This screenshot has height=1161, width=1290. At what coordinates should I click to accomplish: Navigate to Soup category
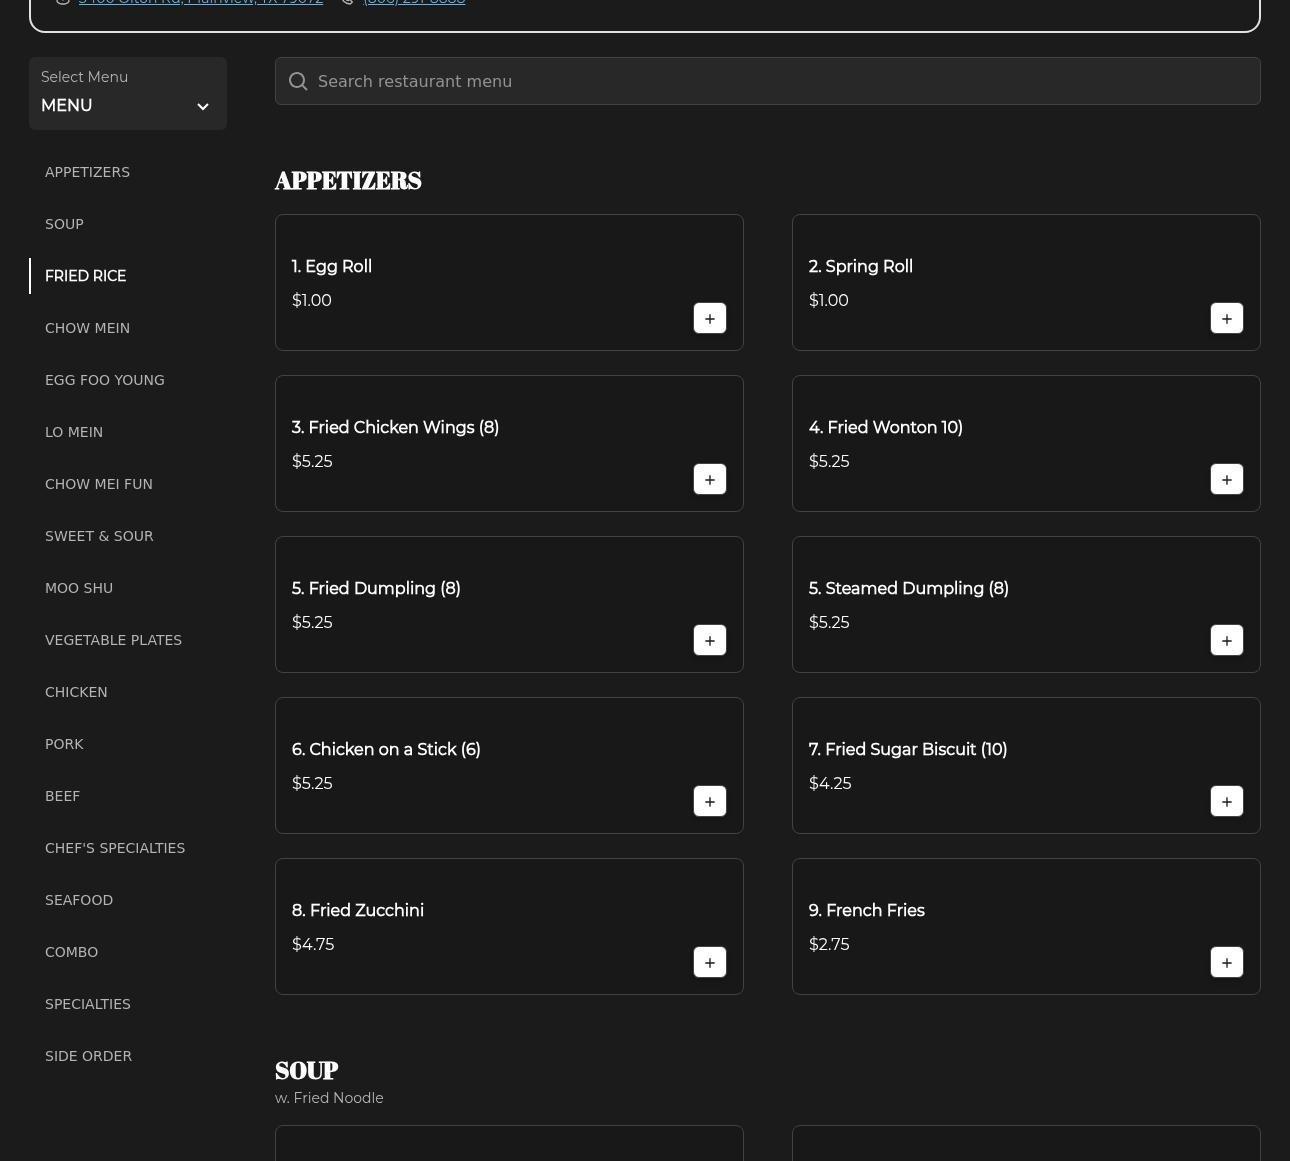[64, 224]
